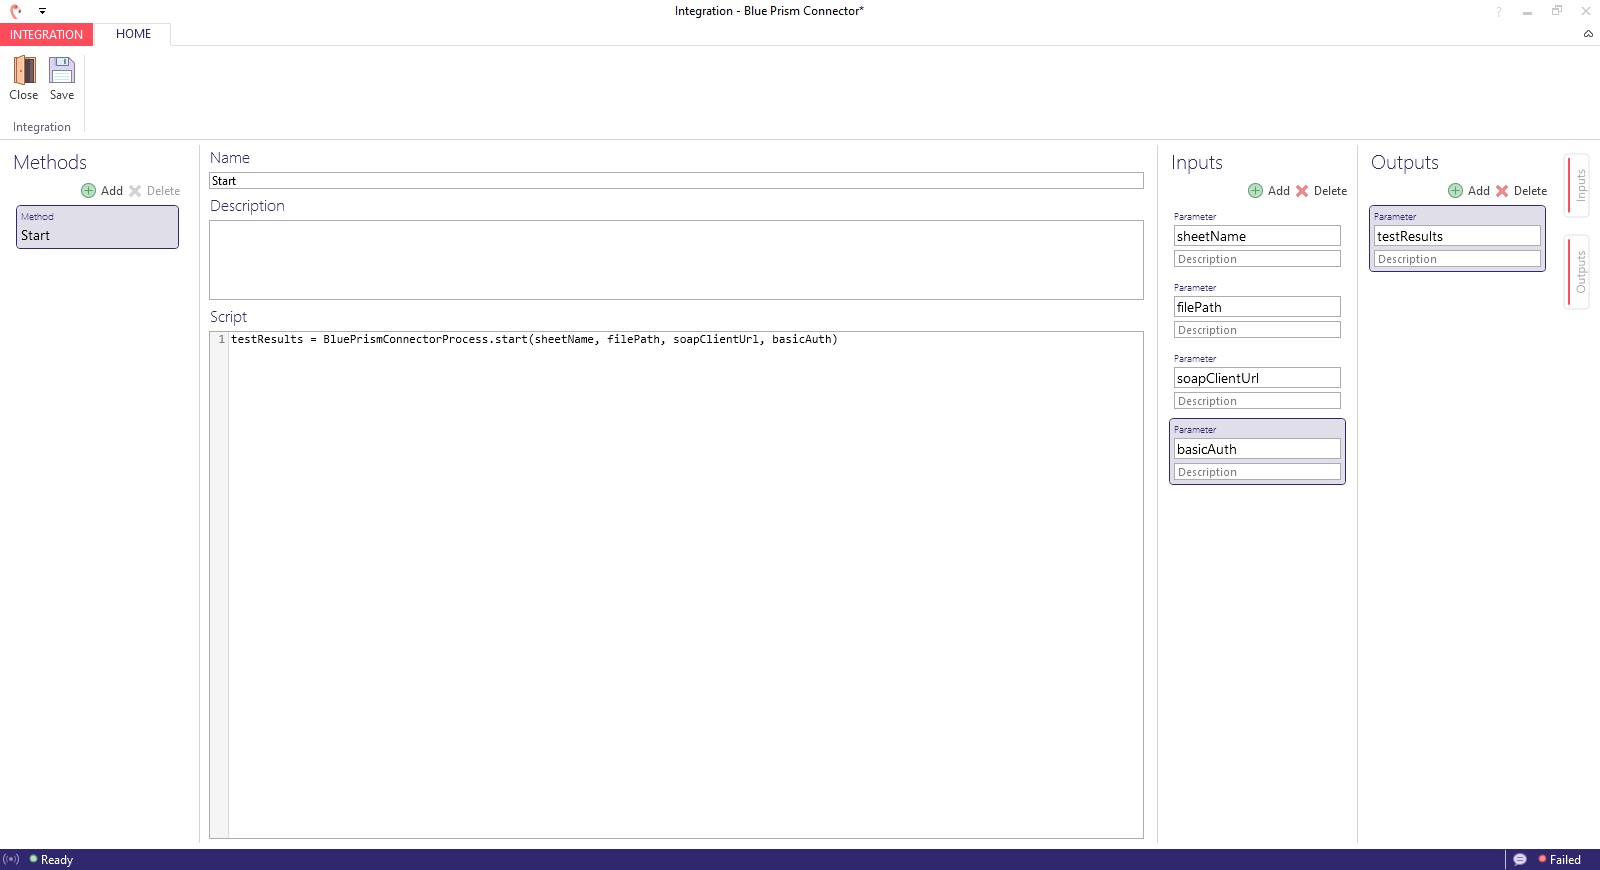Click the sheetName parameter field
The image size is (1600, 870).
1257,236
